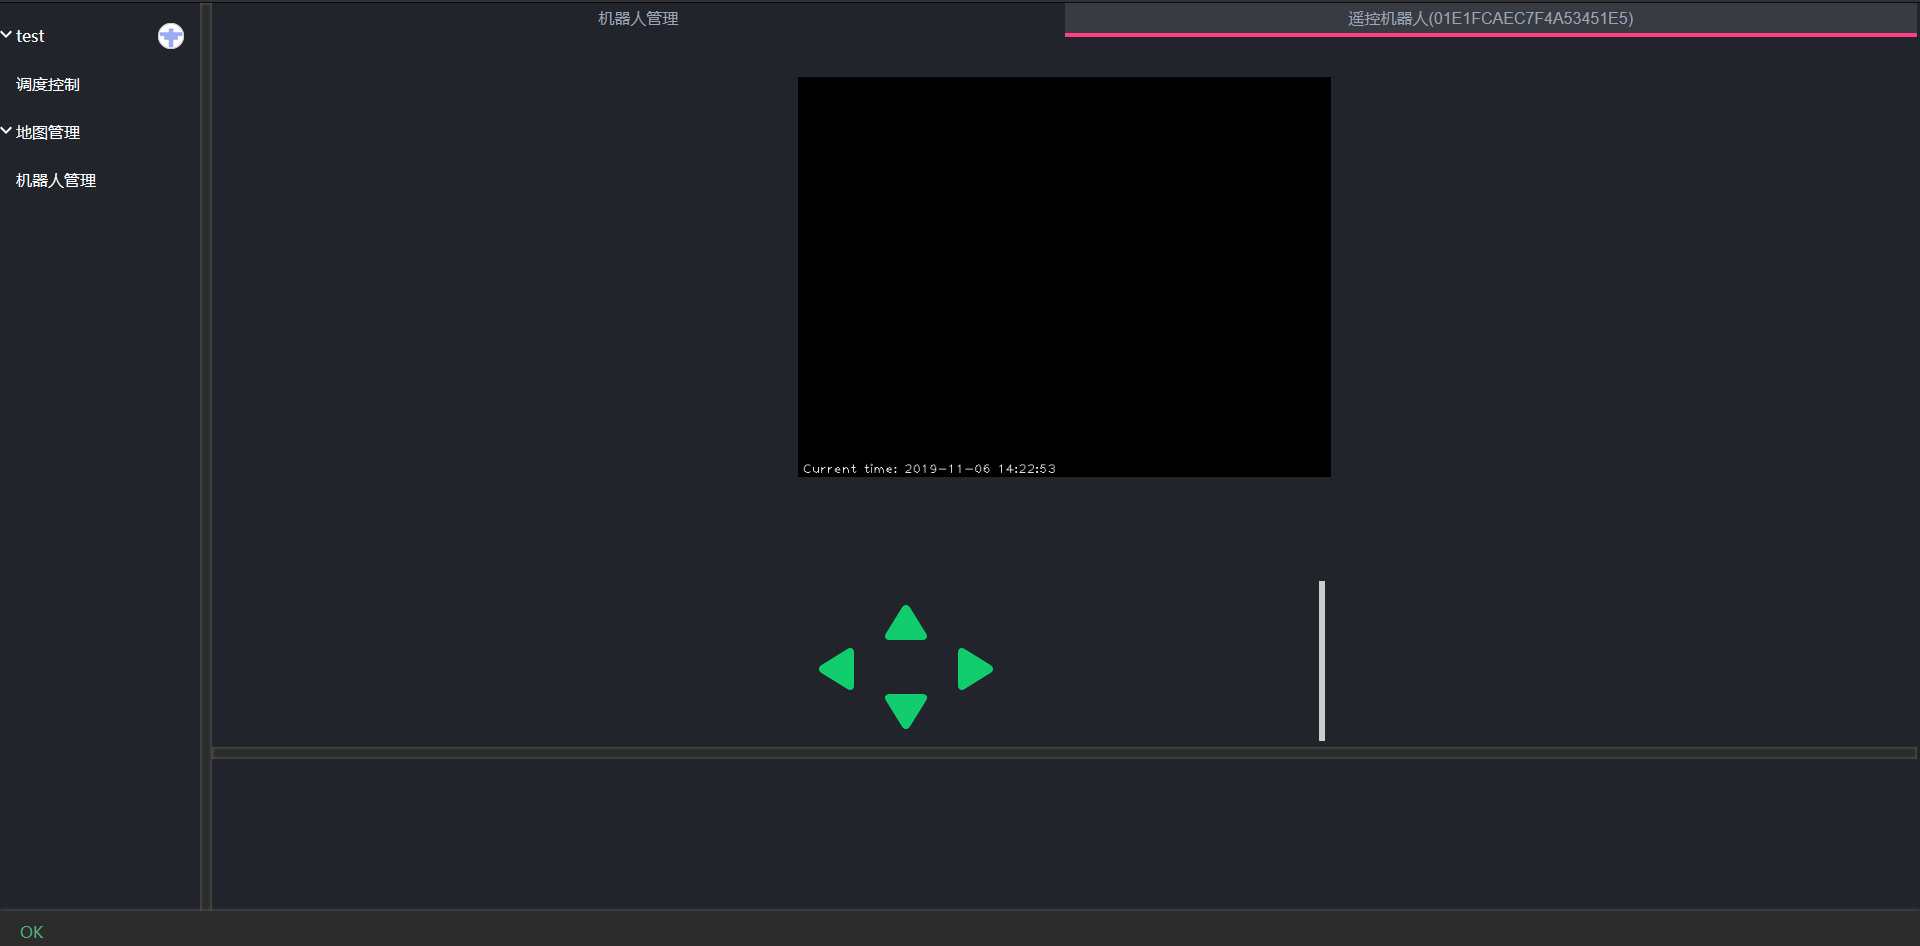Click the black robot camera video feed
1920x946 pixels.
(x=1064, y=260)
